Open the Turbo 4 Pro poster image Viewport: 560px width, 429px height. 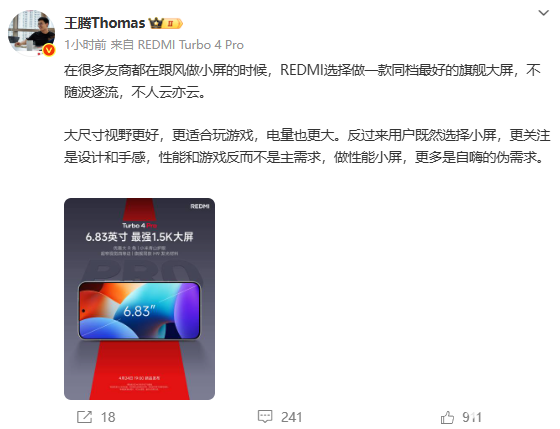point(139,299)
